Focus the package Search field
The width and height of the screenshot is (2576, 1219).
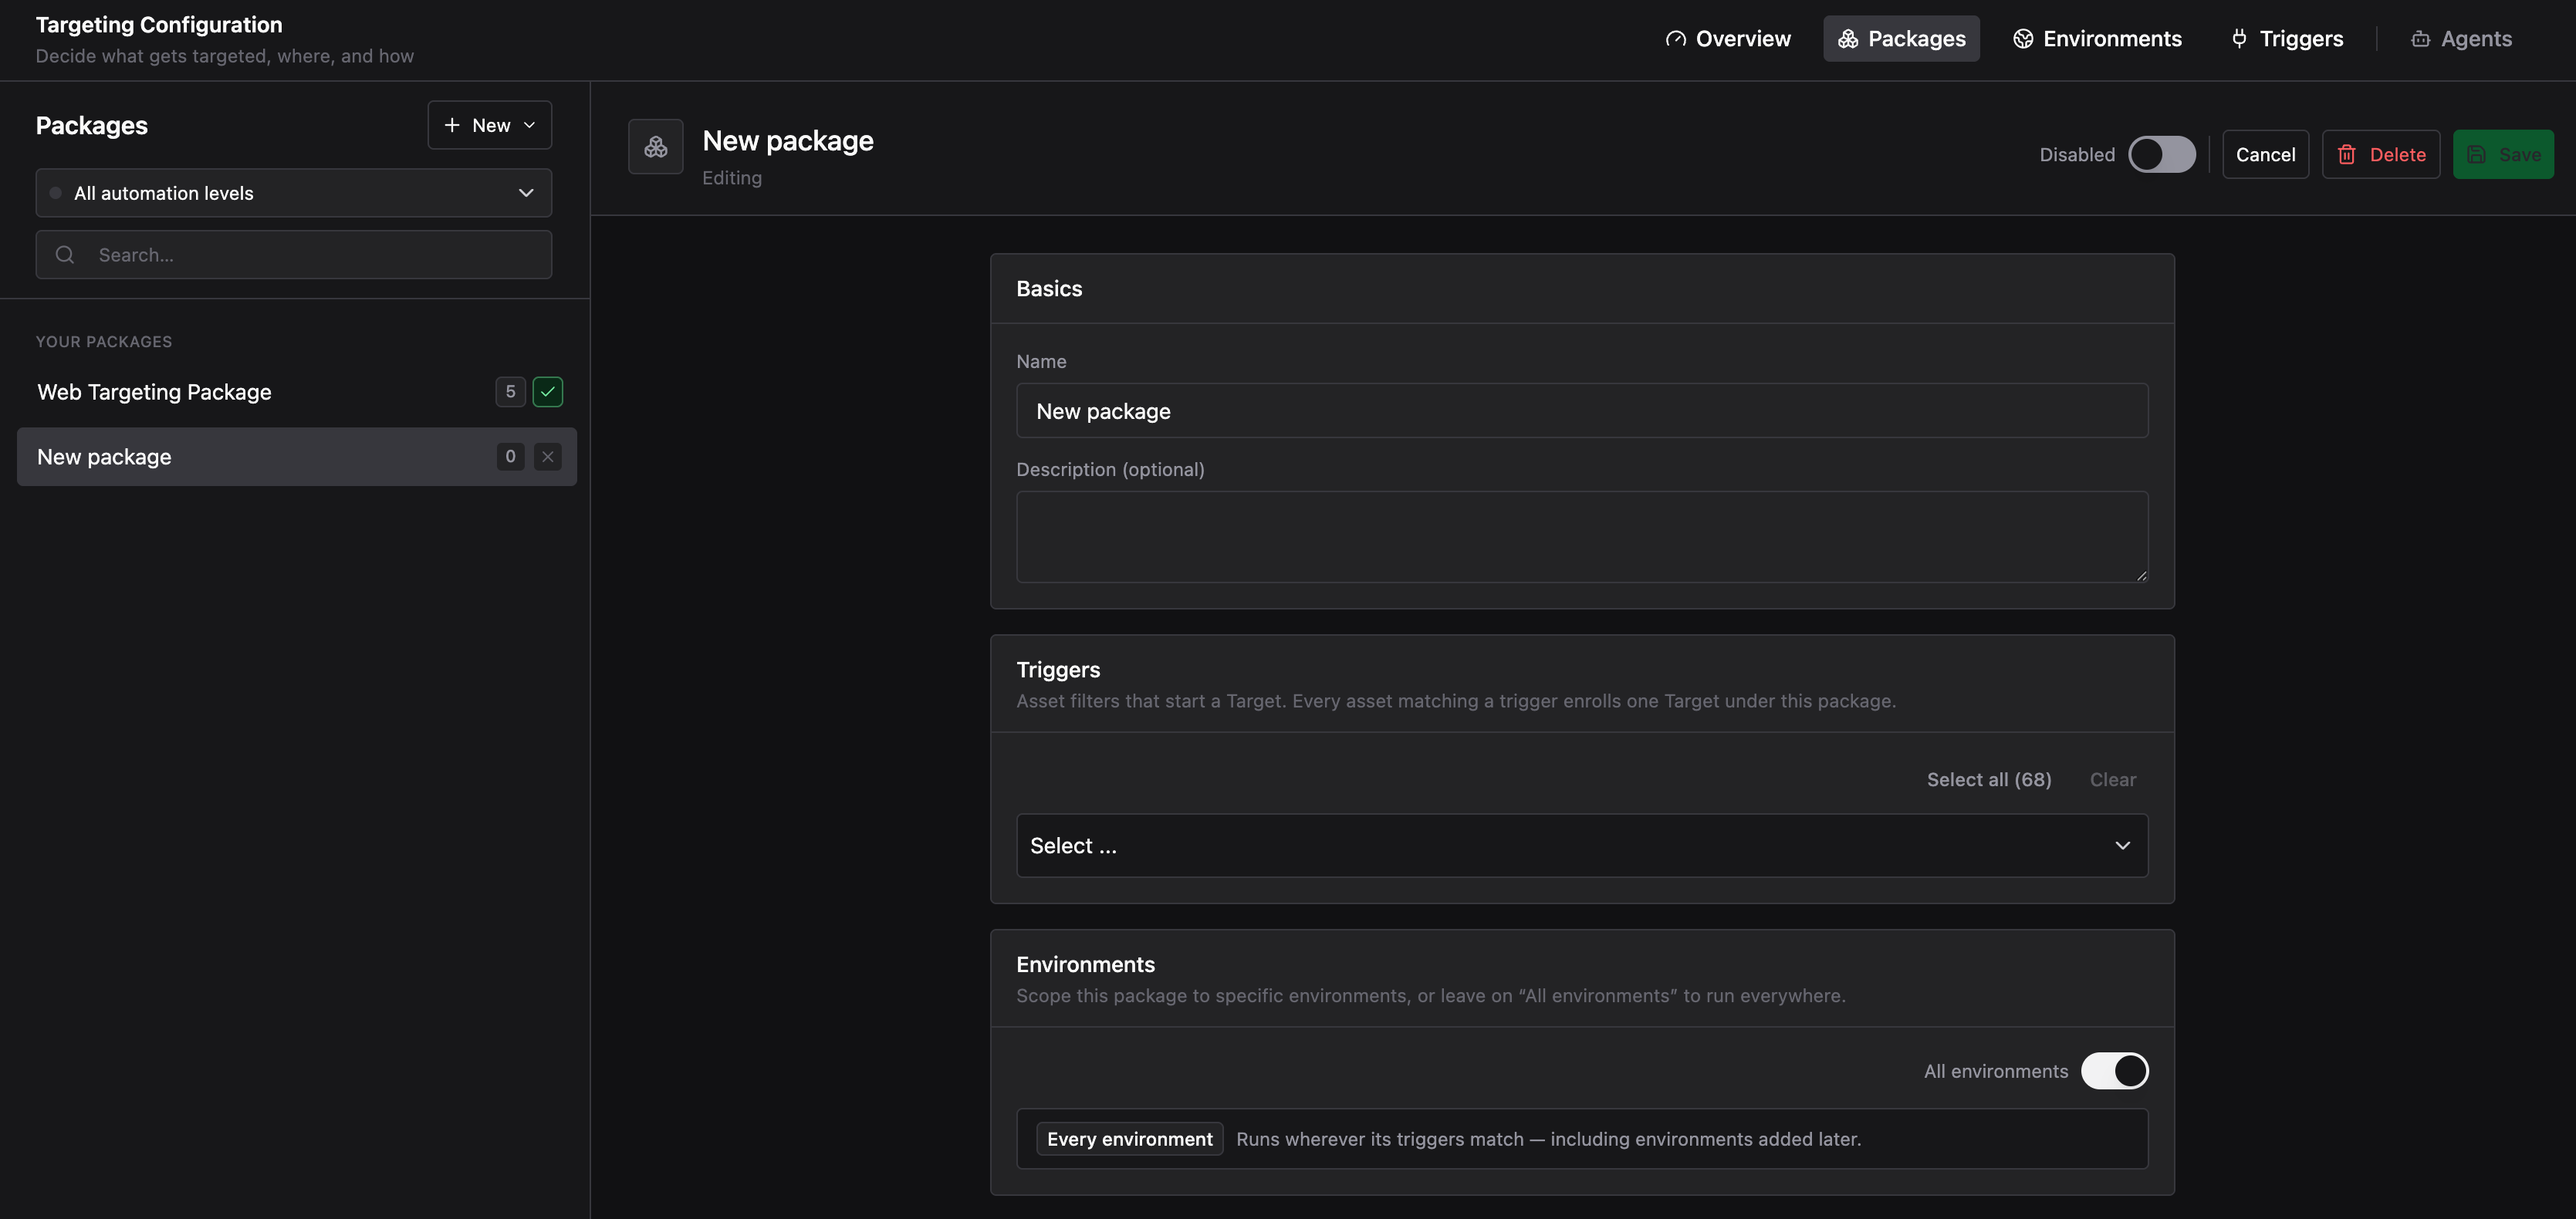coord(293,255)
